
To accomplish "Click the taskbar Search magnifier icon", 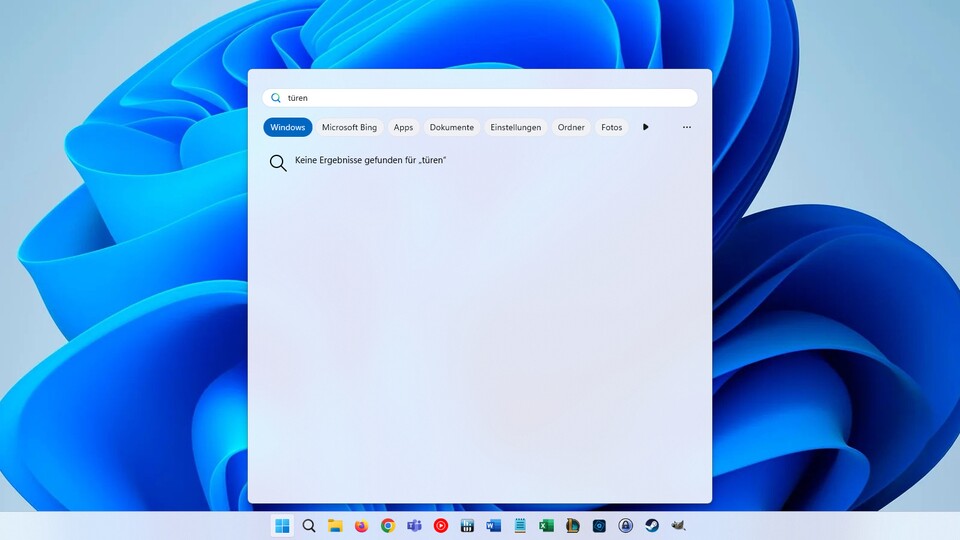I will (309, 526).
